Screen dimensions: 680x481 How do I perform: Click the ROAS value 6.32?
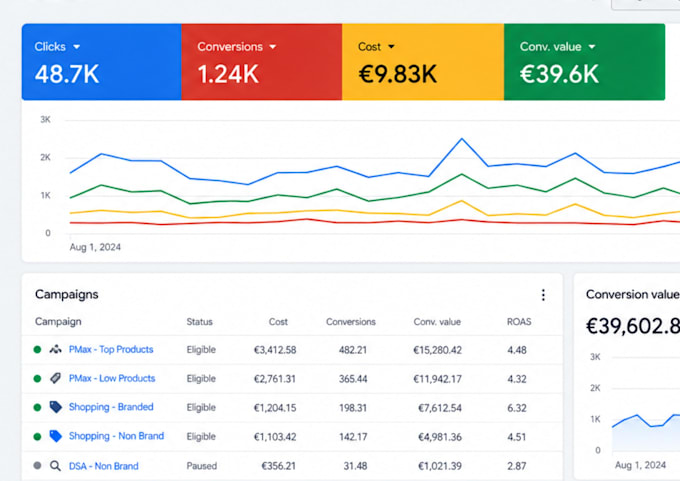point(517,408)
